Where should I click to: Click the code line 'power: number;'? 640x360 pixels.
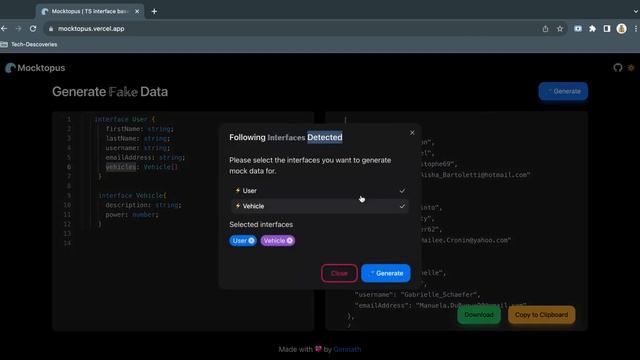(131, 215)
